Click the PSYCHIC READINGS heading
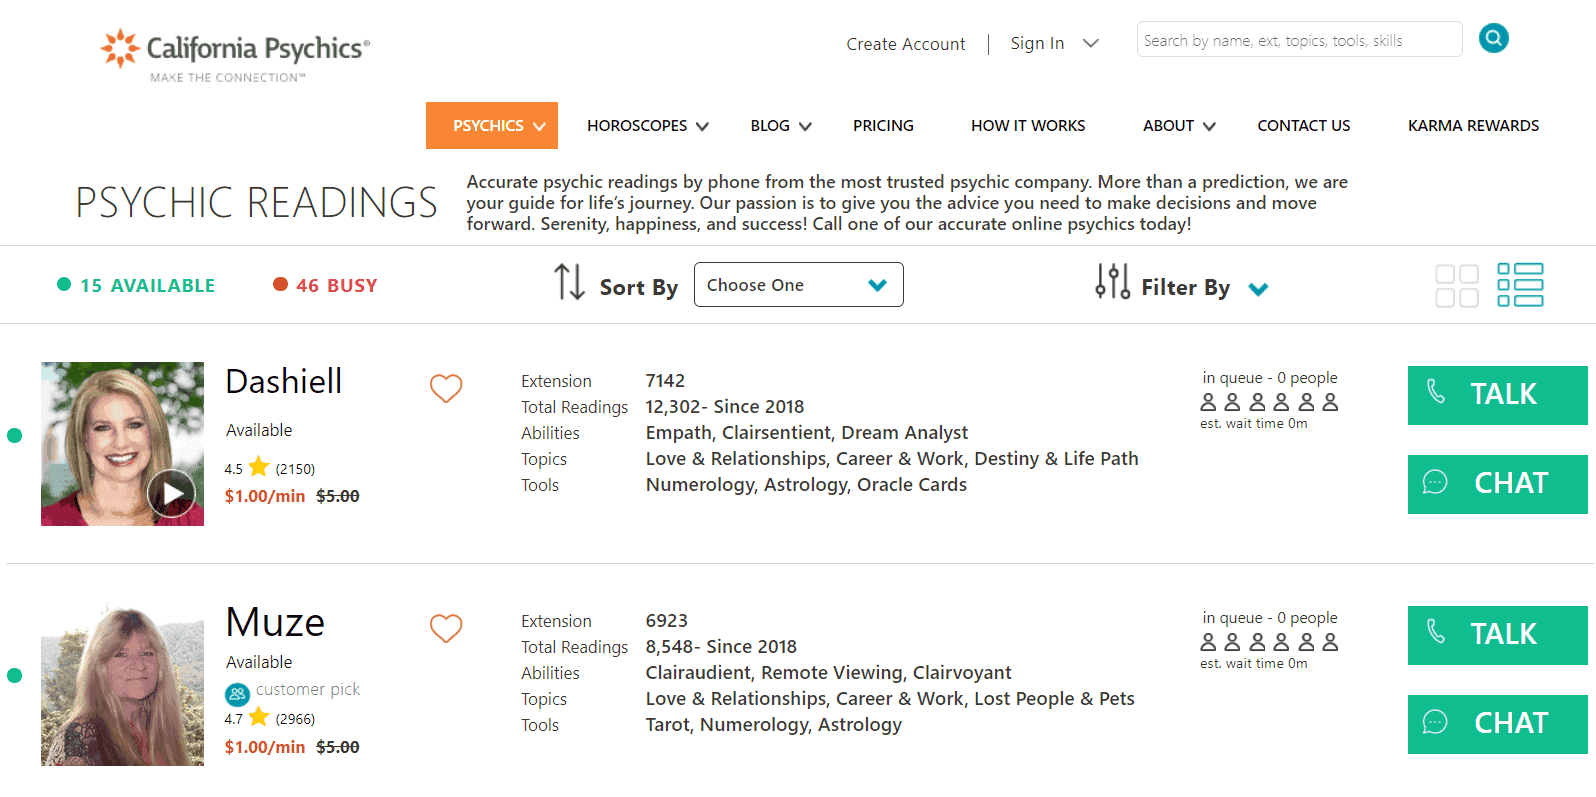This screenshot has height=797, width=1596. click(x=257, y=202)
